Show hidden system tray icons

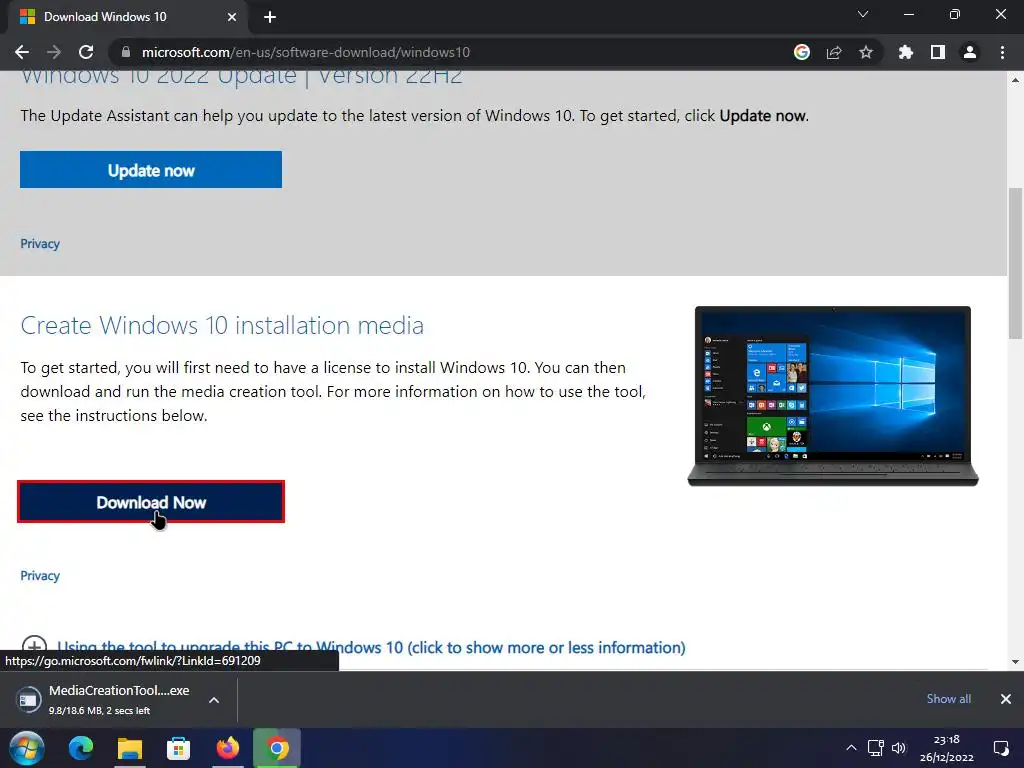pos(851,748)
